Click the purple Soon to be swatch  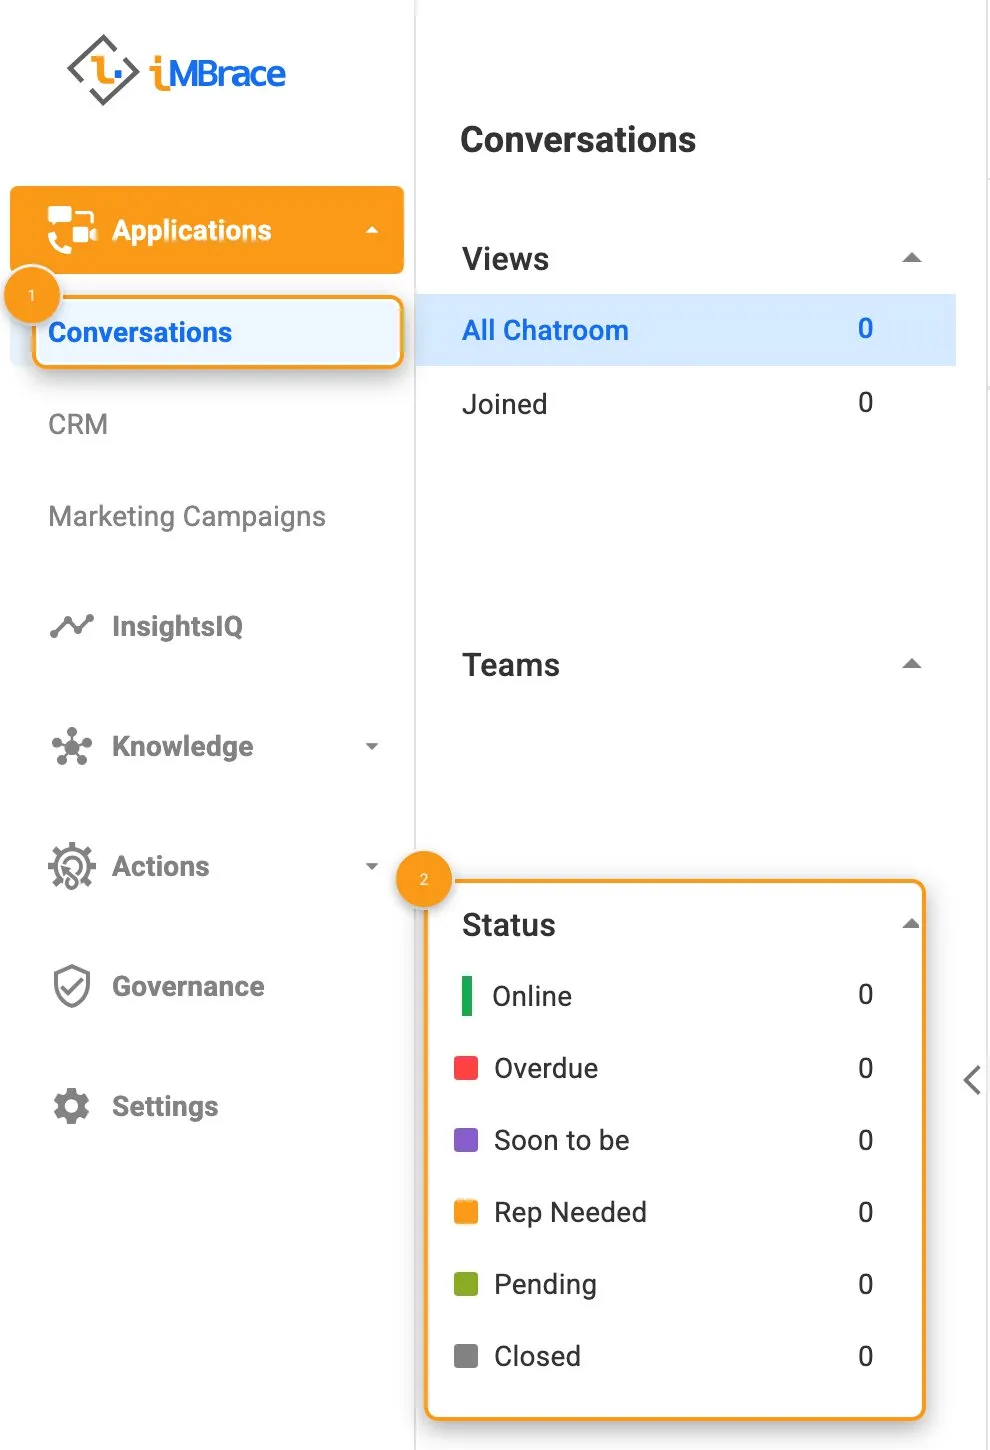coord(466,1140)
